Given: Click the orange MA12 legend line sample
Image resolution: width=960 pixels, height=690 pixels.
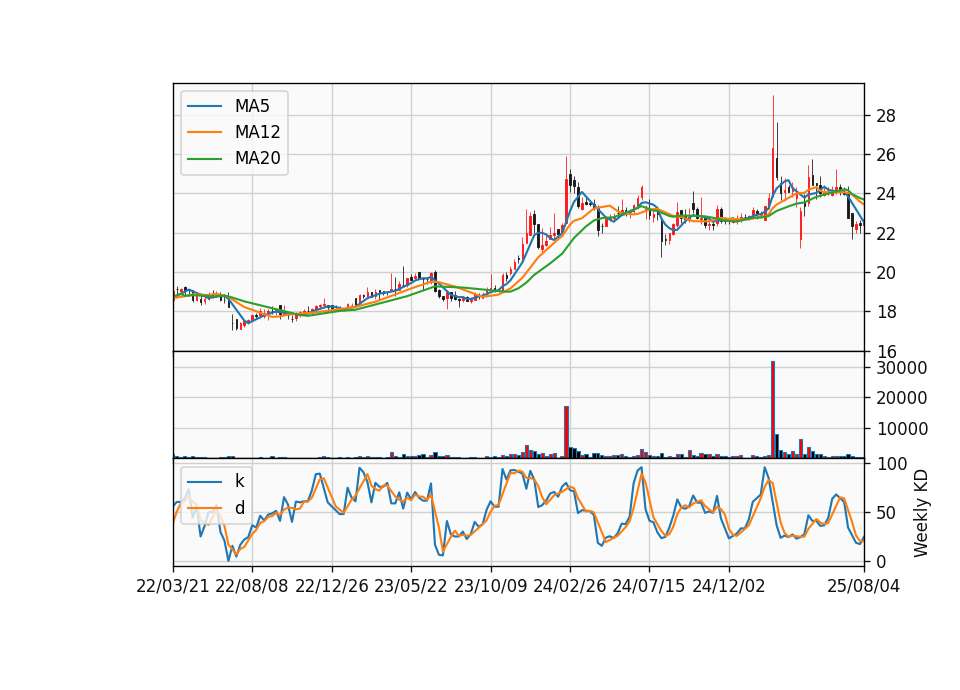Looking at the screenshot, I should [204, 132].
